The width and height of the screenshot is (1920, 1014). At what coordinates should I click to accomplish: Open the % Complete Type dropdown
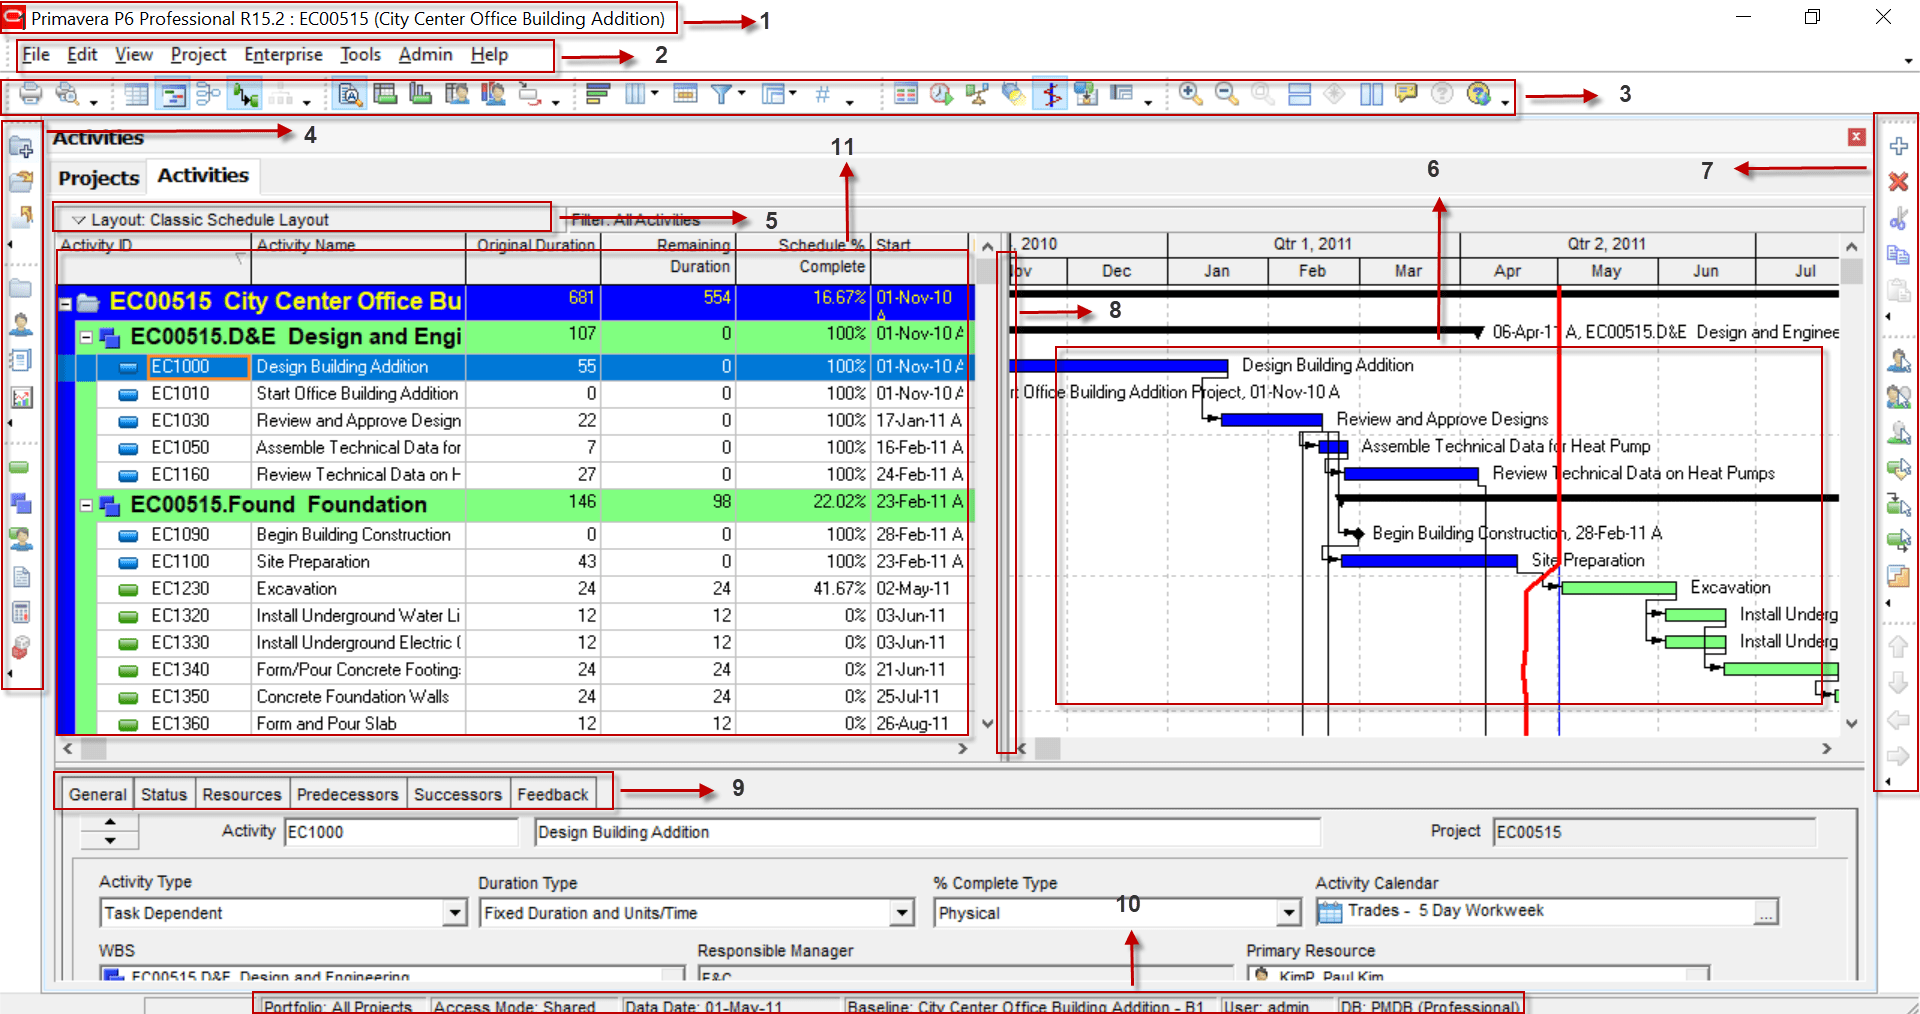(x=1290, y=912)
